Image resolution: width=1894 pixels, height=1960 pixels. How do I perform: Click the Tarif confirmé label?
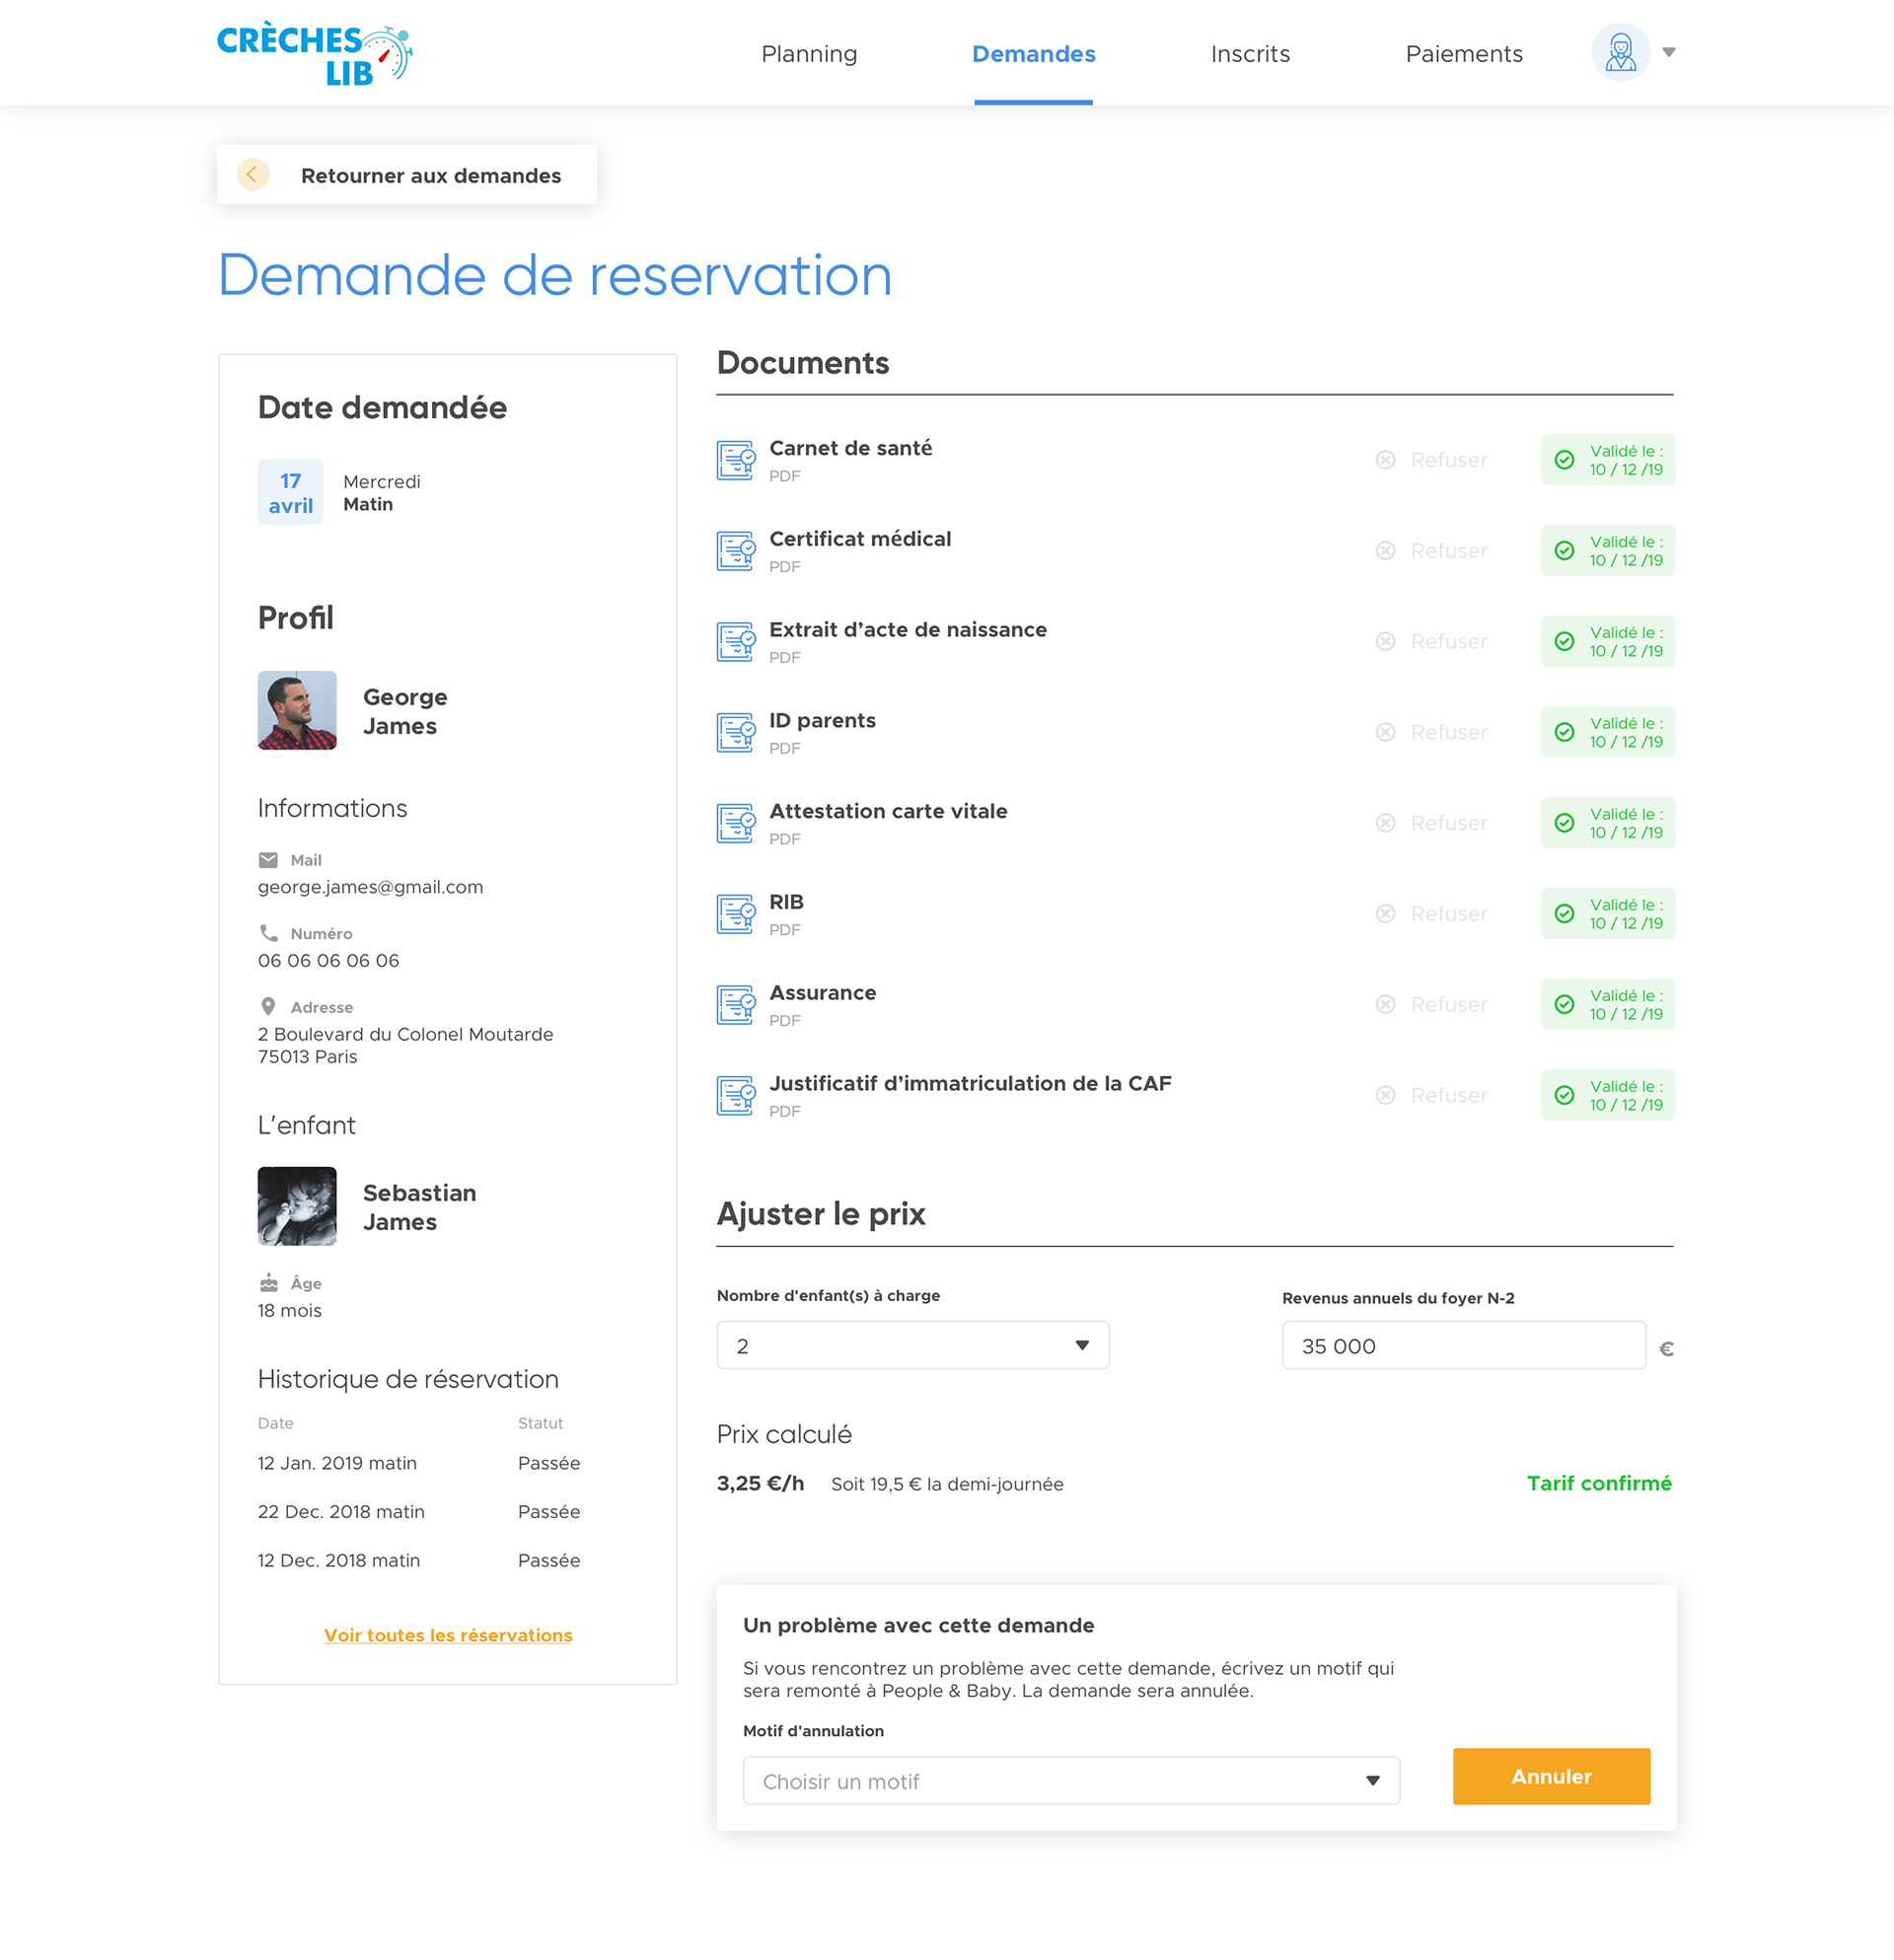pos(1599,1483)
